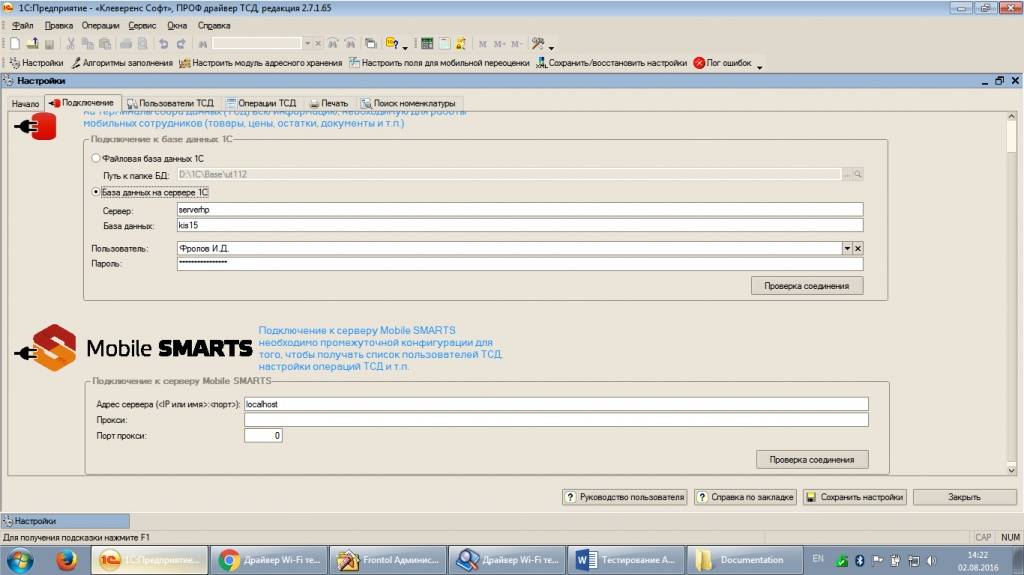Click Настроить модуль адресного хранения
Screen dimensions: 1024x575
[x=260, y=63]
